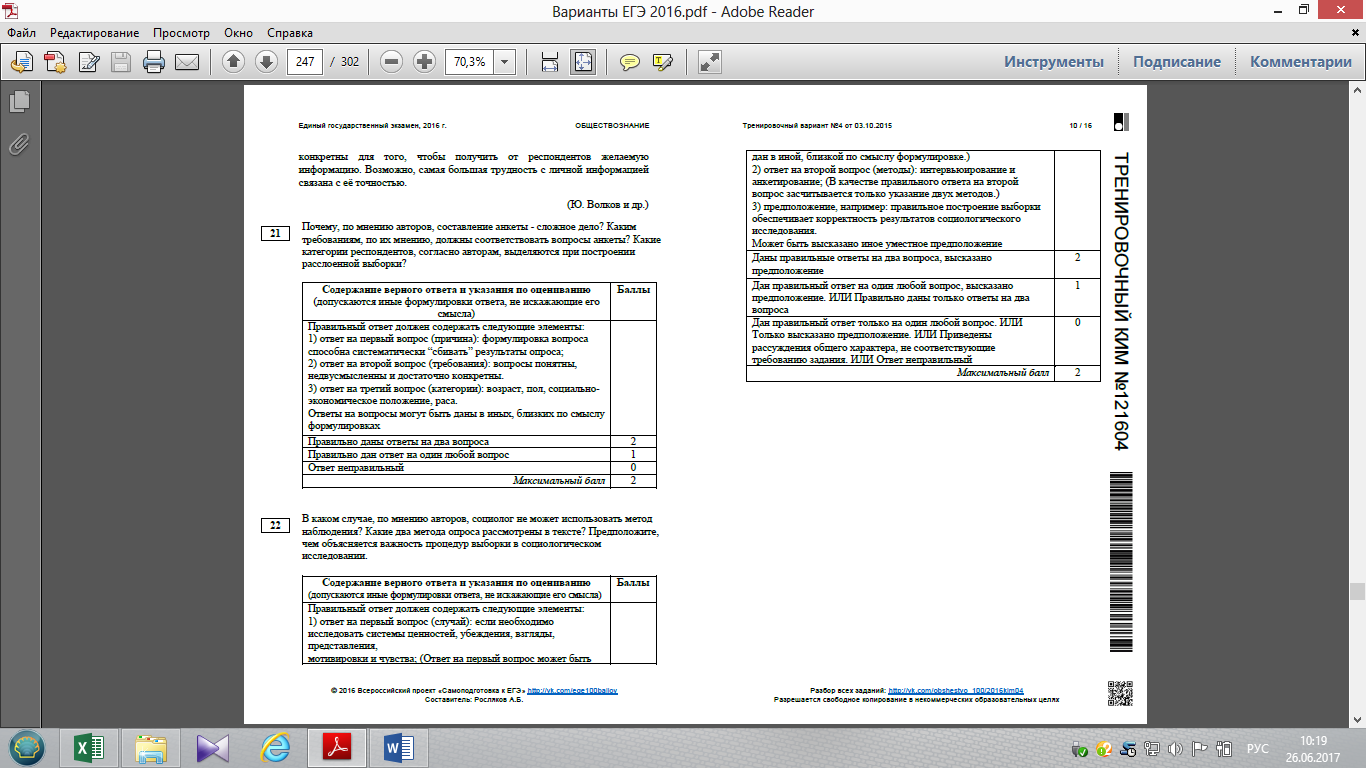Click question number 22 box
Viewport: 1366px width, 768px height.
pos(275,526)
